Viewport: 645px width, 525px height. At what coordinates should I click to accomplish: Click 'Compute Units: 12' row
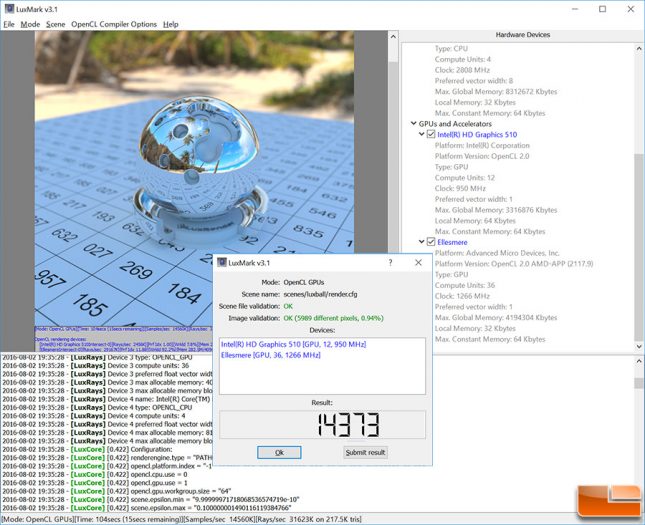(465, 178)
